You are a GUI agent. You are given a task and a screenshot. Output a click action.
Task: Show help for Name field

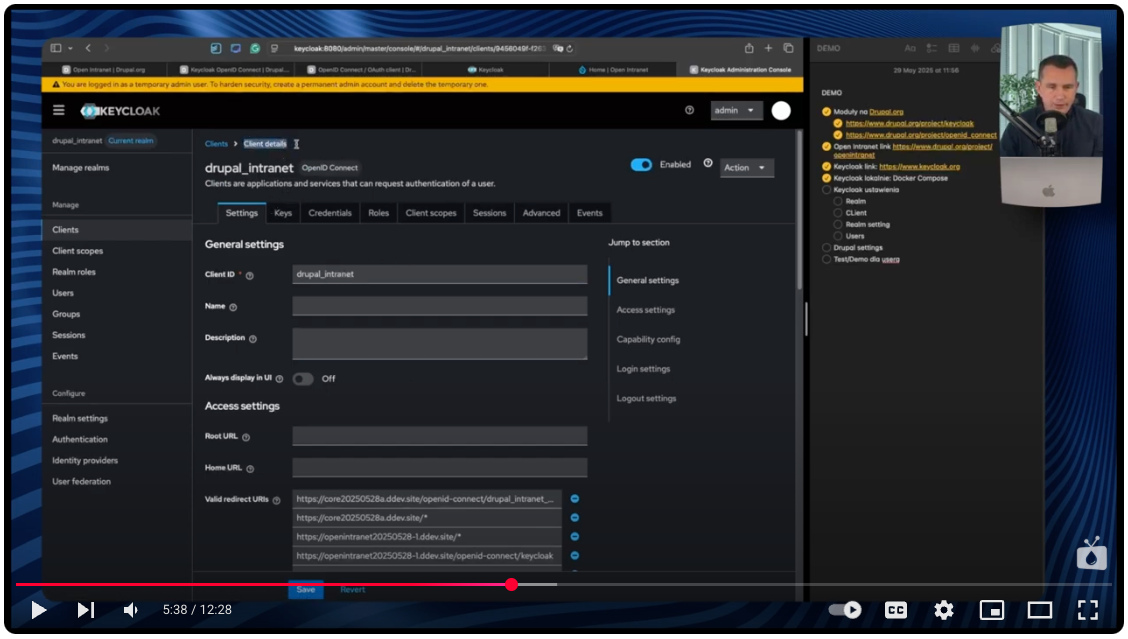(x=233, y=307)
